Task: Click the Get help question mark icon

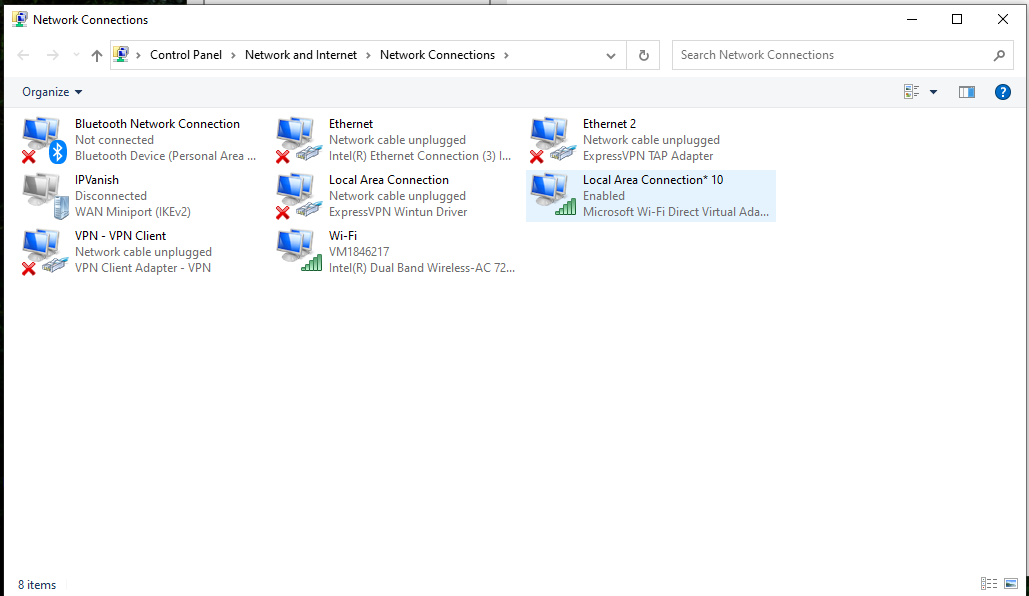Action: click(x=1002, y=92)
